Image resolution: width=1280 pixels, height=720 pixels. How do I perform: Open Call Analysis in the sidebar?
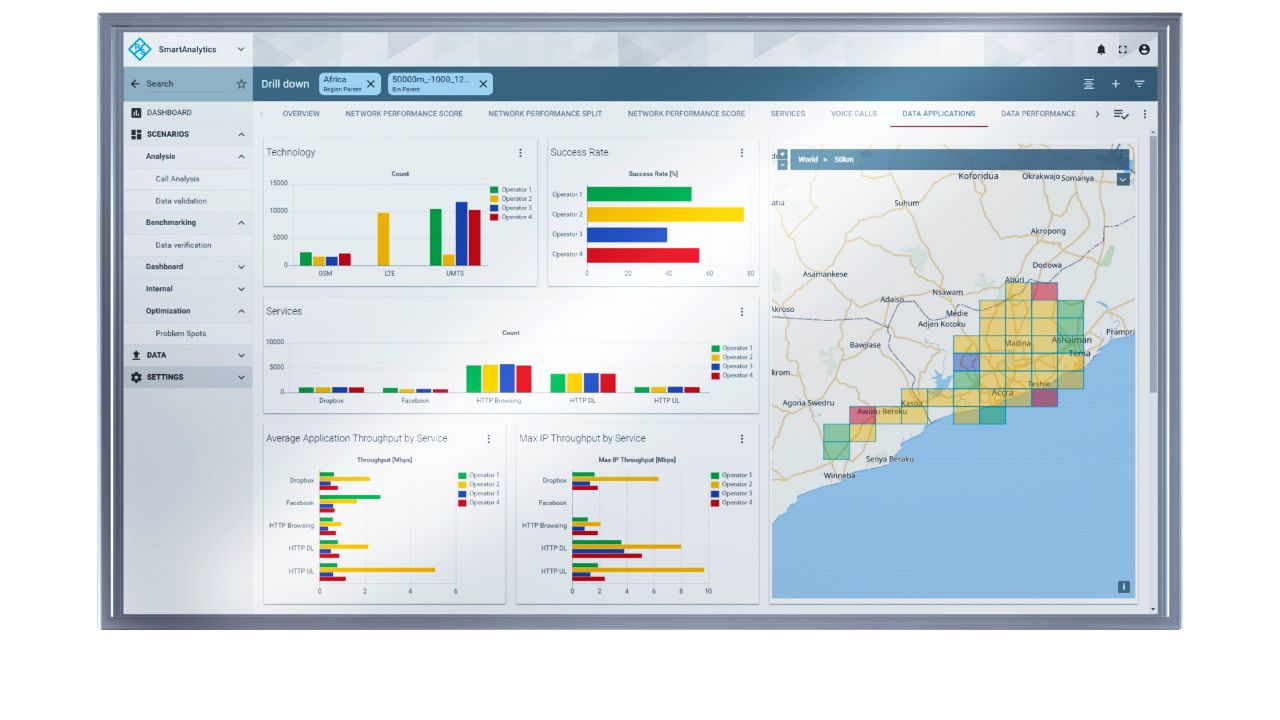(x=177, y=179)
